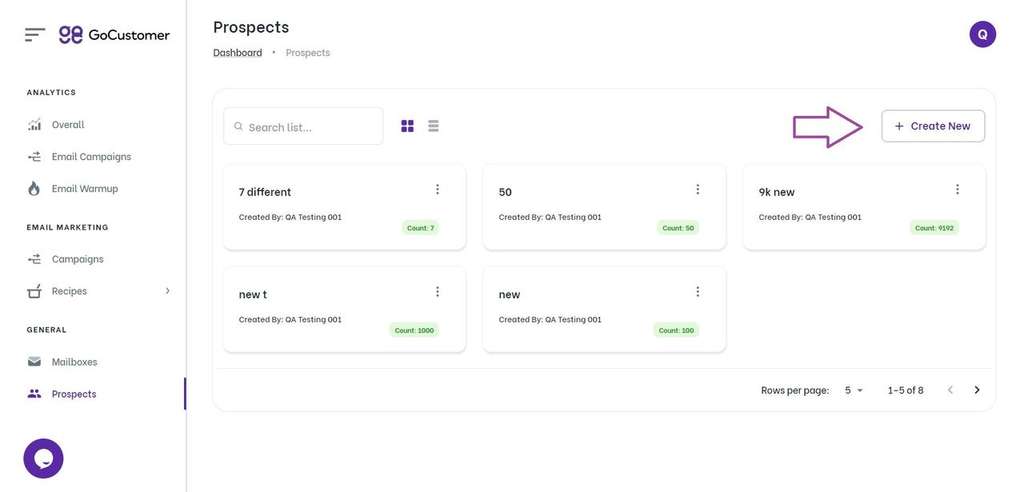The image size is (1024, 492).
Task: Click Prospects breadcrumb text
Action: click(308, 52)
